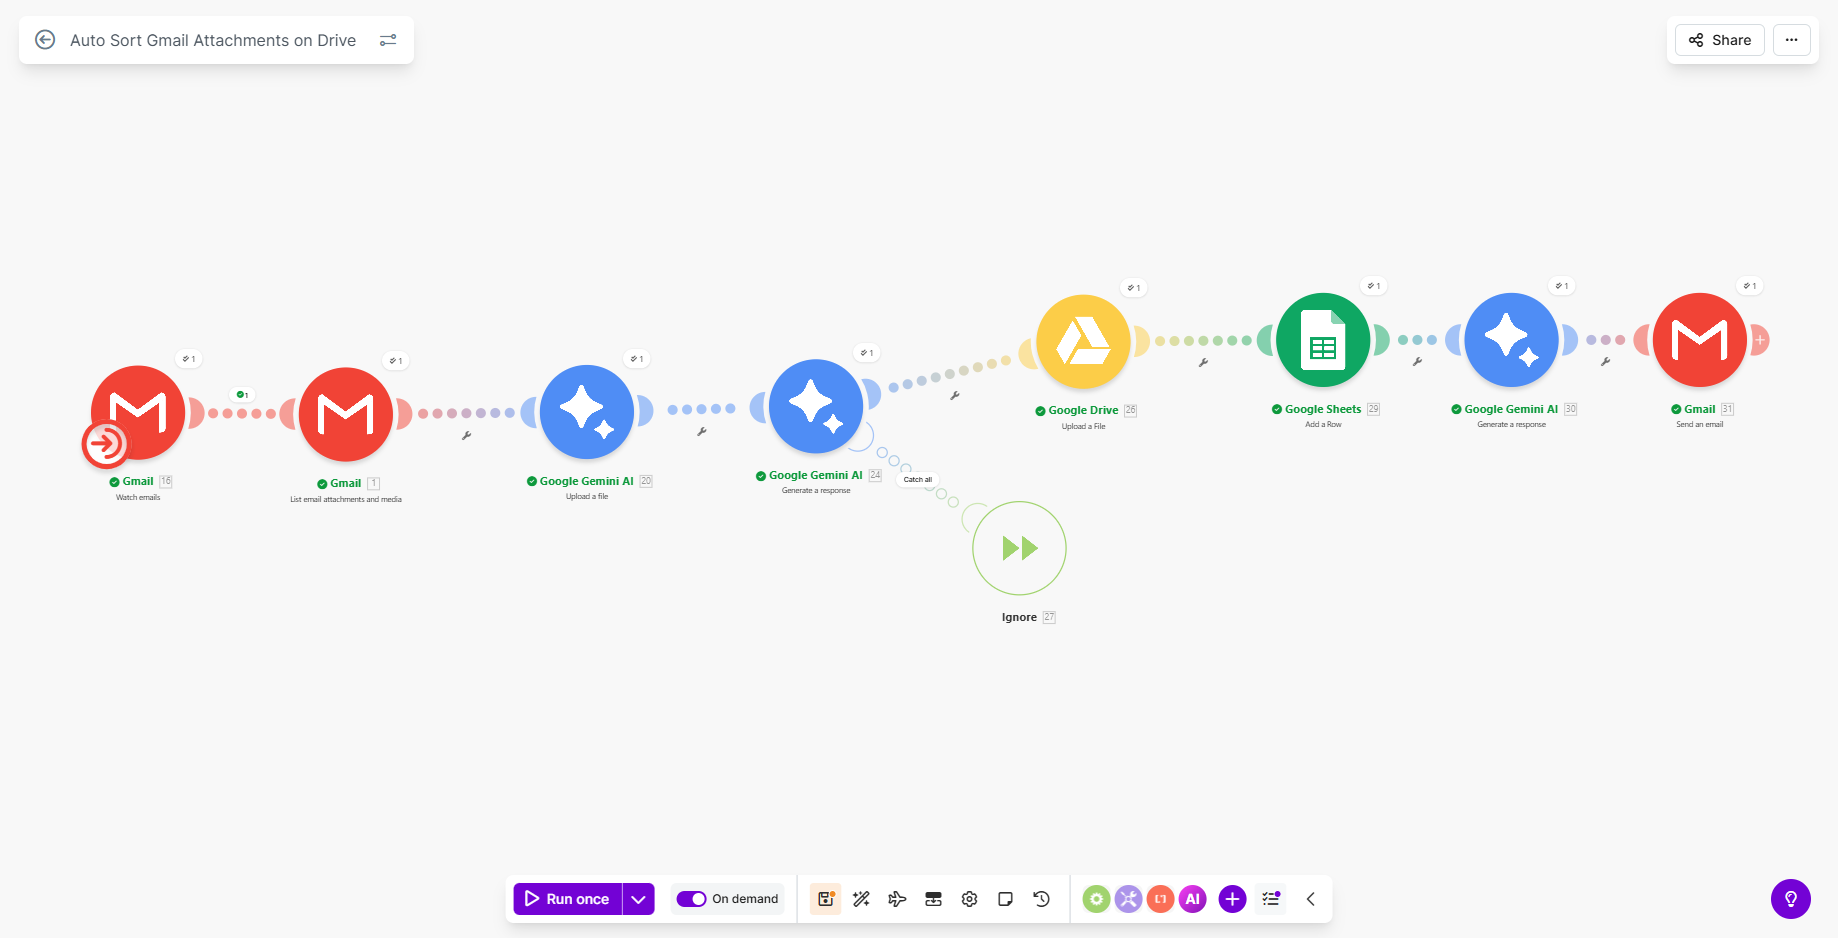Open the Notes icon in toolbar
Viewport: 1838px width, 938px height.
point(1005,899)
